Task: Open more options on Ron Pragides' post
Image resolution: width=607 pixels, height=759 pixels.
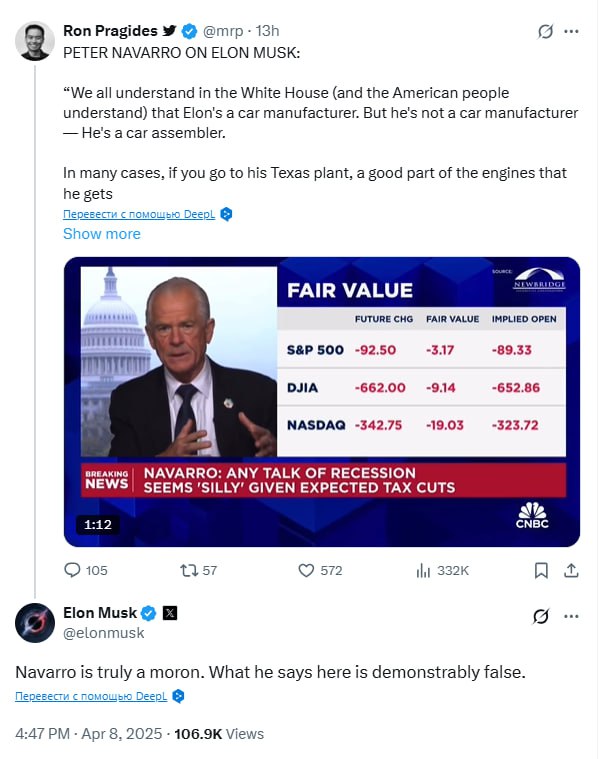Action: pyautogui.click(x=572, y=31)
